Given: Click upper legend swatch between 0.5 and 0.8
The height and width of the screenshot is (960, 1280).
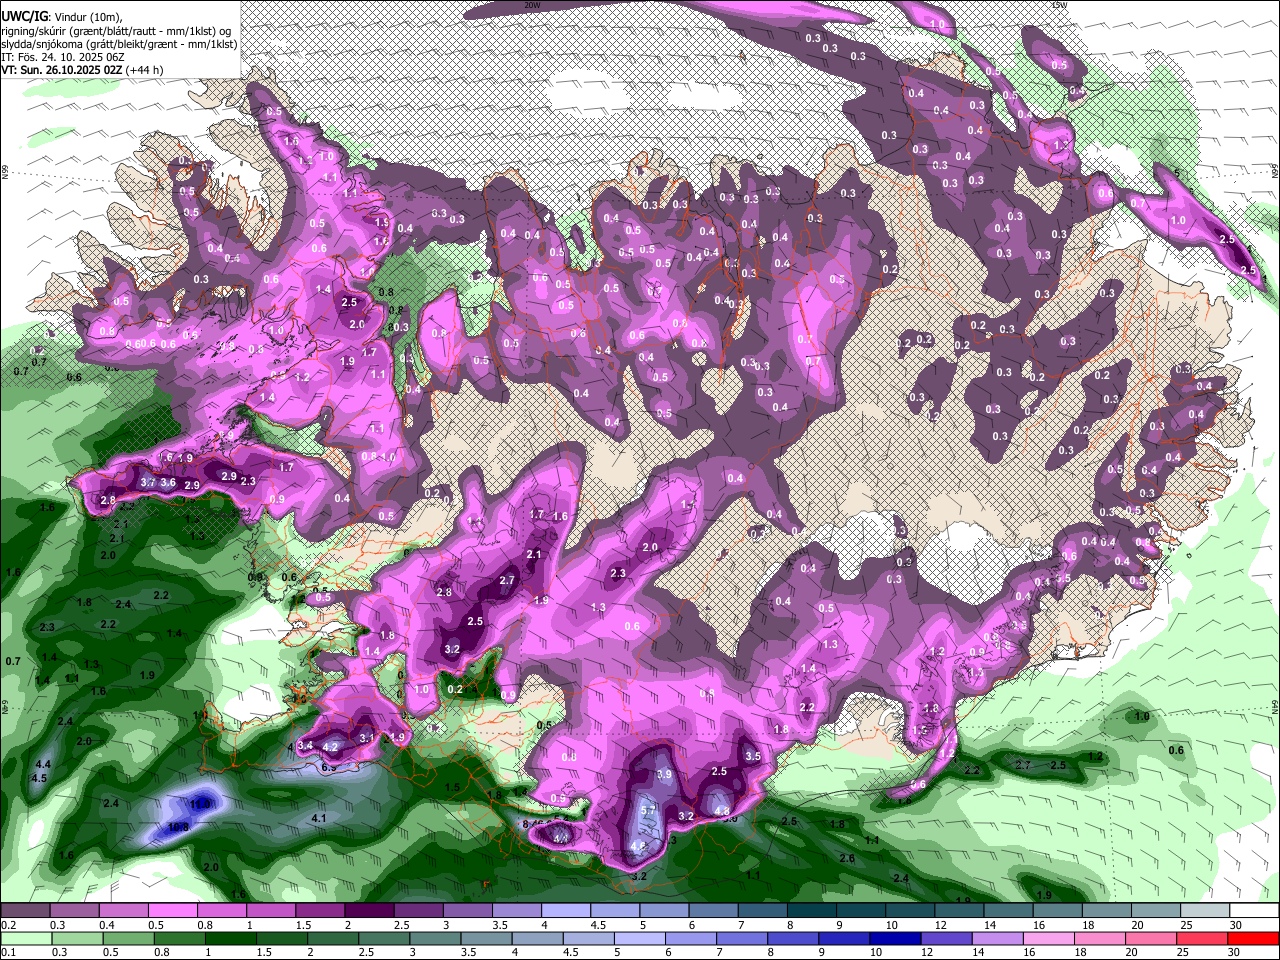Looking at the screenshot, I should 172,911.
